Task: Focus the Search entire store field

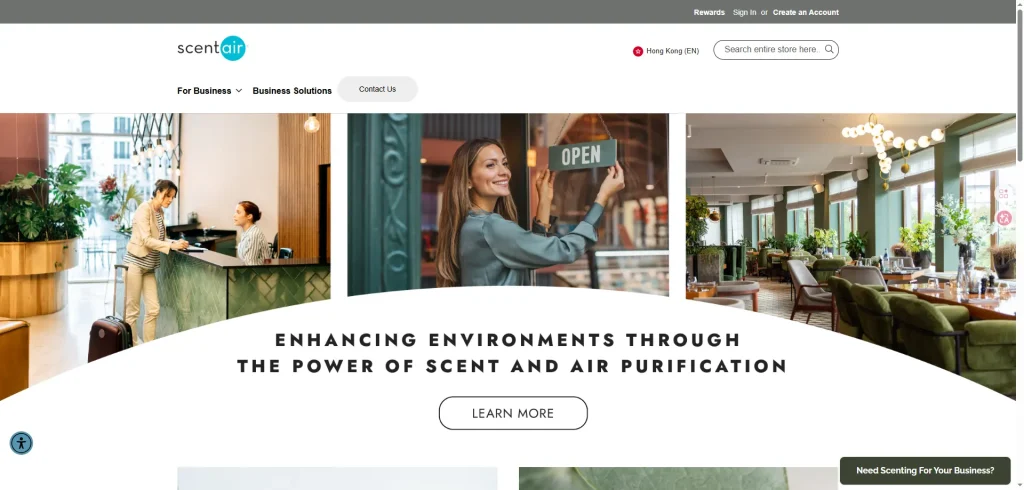Action: [770, 49]
